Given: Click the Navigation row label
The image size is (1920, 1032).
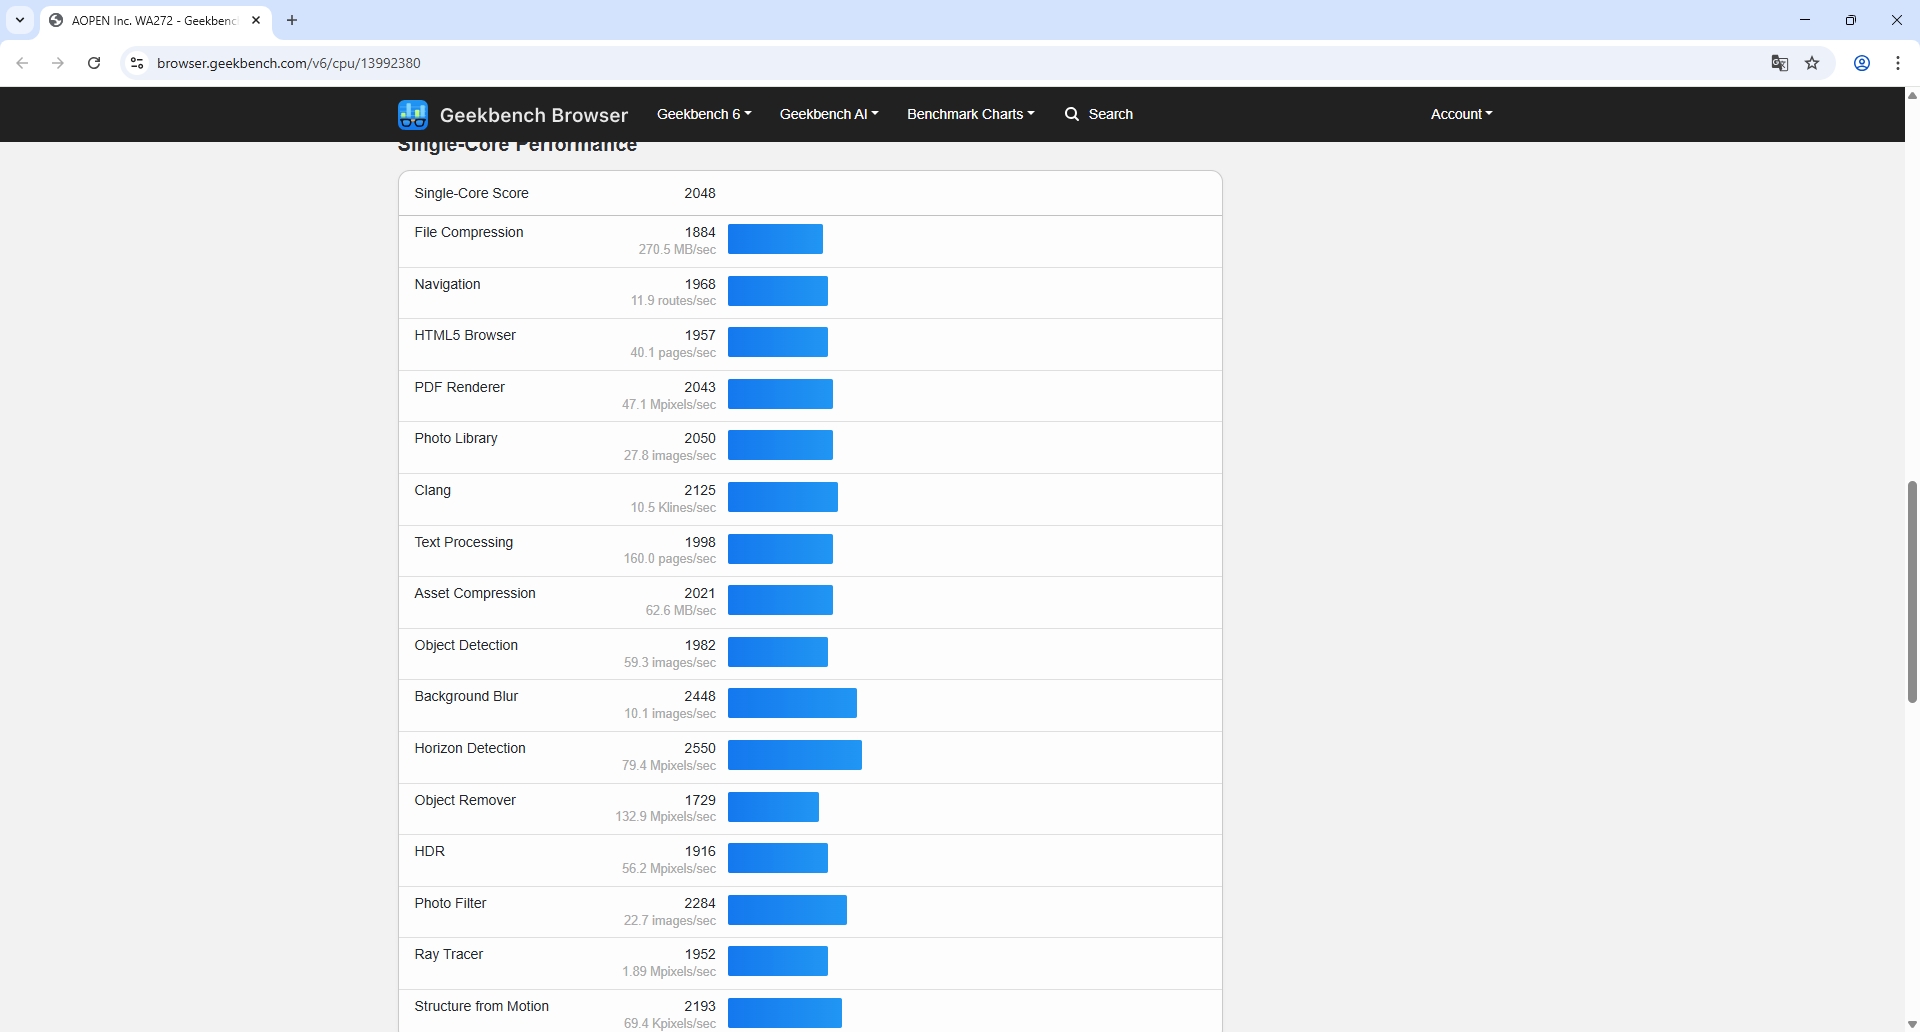Looking at the screenshot, I should (x=447, y=284).
